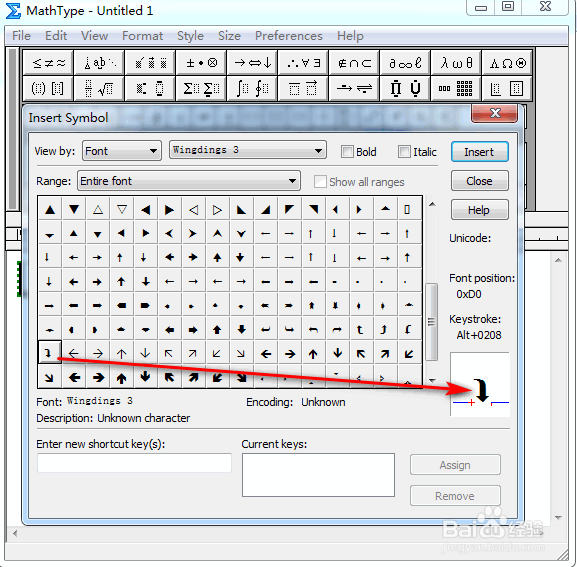
Task: Open the lowercase Greek palette (λωθ)
Action: 456,63
